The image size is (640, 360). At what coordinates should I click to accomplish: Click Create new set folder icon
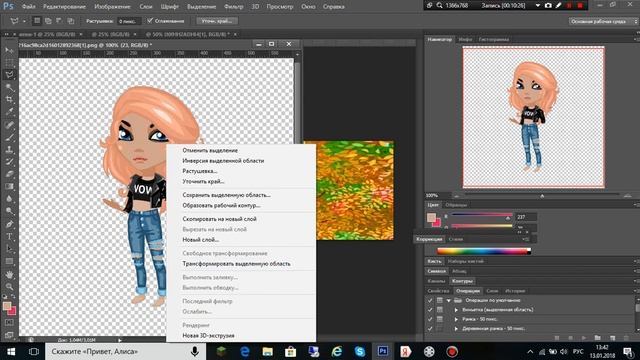click(x=598, y=338)
